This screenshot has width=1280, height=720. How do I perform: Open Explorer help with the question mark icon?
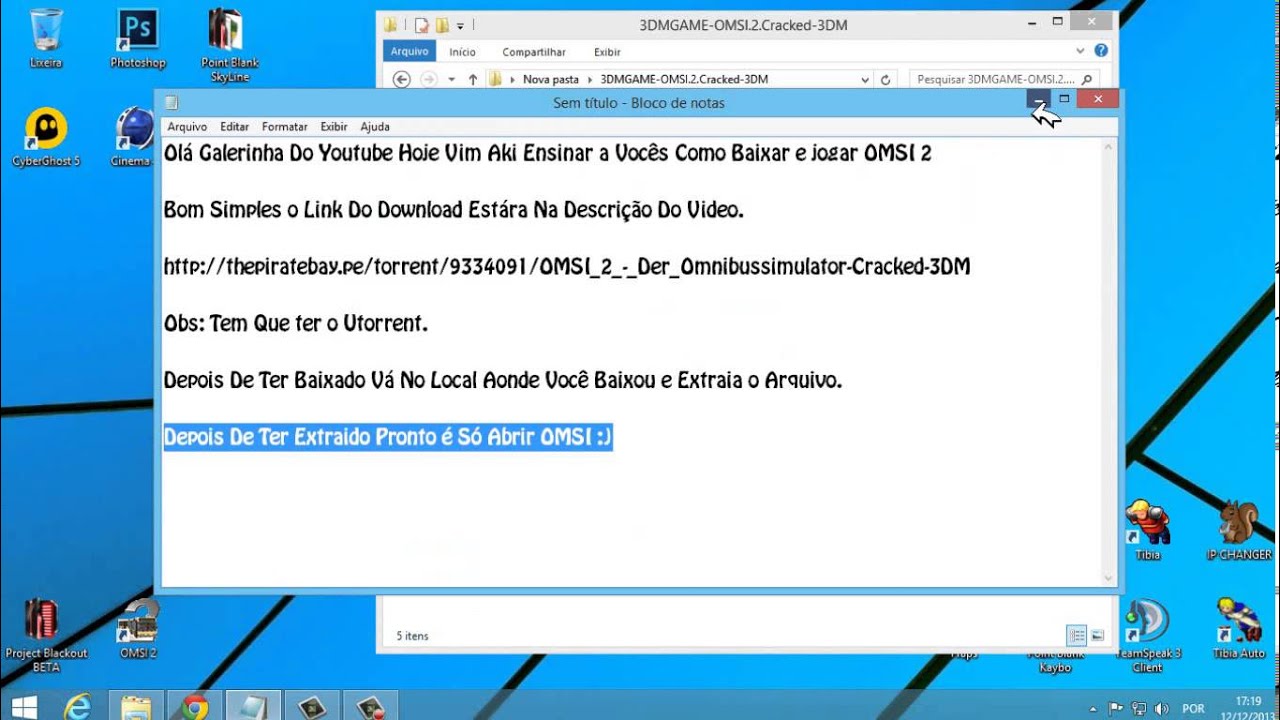click(x=1101, y=50)
